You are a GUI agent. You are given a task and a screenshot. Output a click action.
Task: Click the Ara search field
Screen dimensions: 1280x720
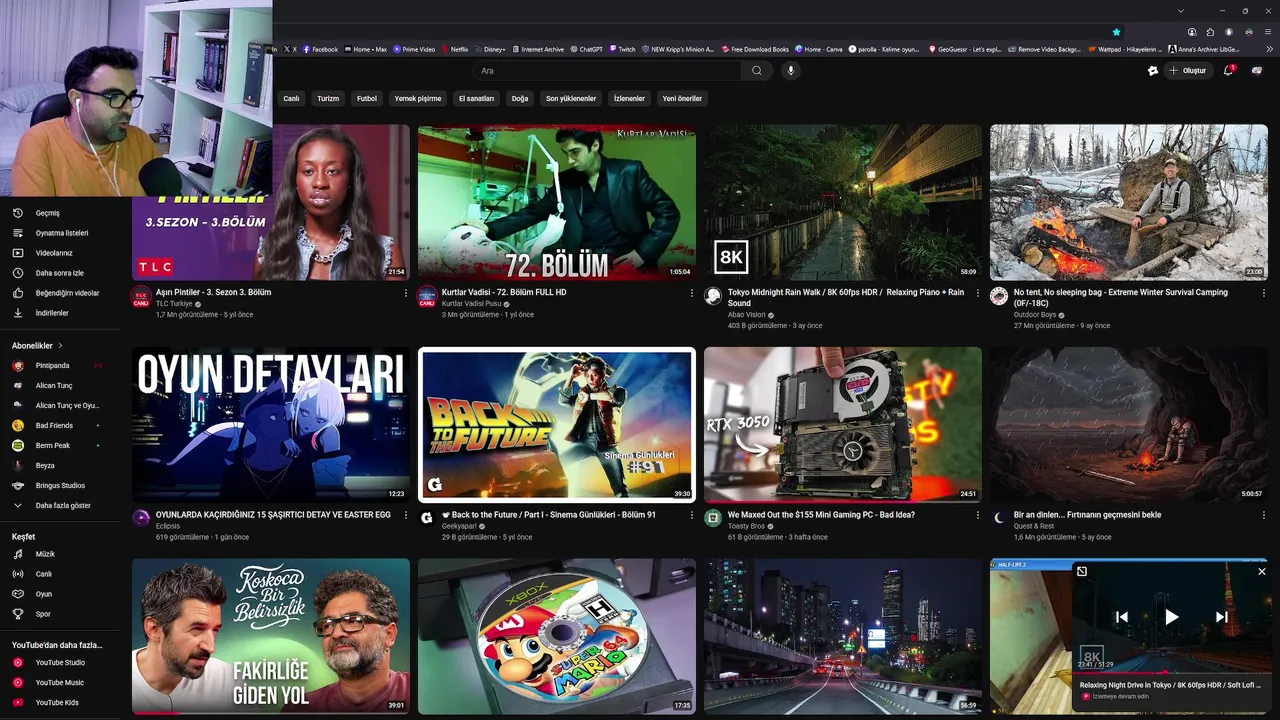(x=607, y=71)
